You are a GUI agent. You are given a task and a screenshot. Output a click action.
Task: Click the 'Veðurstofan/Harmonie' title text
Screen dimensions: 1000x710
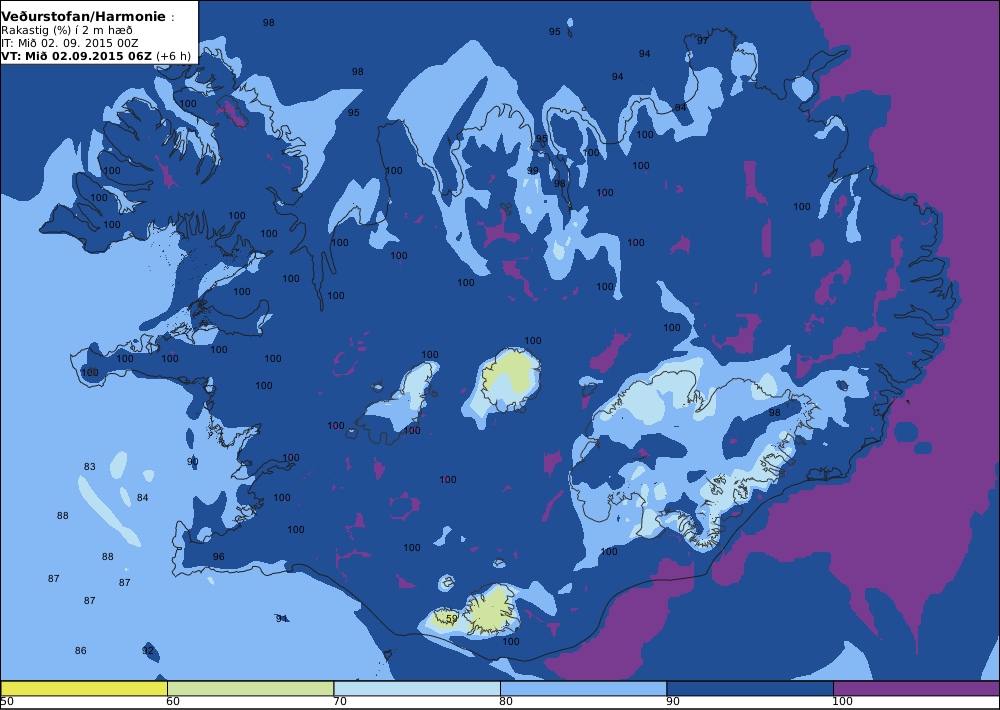84,17
